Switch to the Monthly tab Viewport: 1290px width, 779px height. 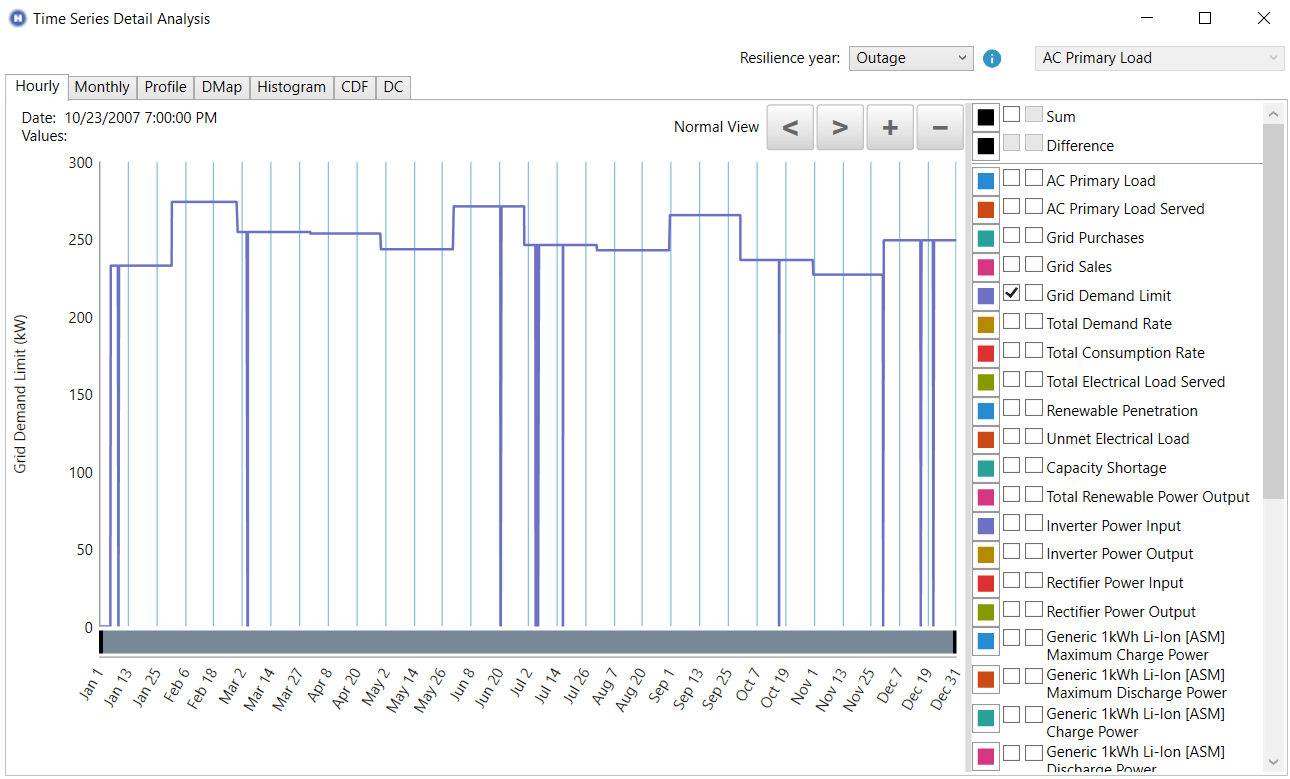coord(101,87)
